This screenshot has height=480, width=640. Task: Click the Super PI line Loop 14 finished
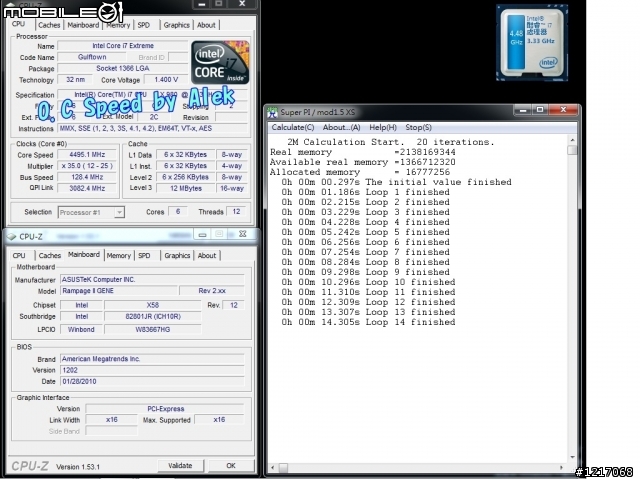point(368,322)
